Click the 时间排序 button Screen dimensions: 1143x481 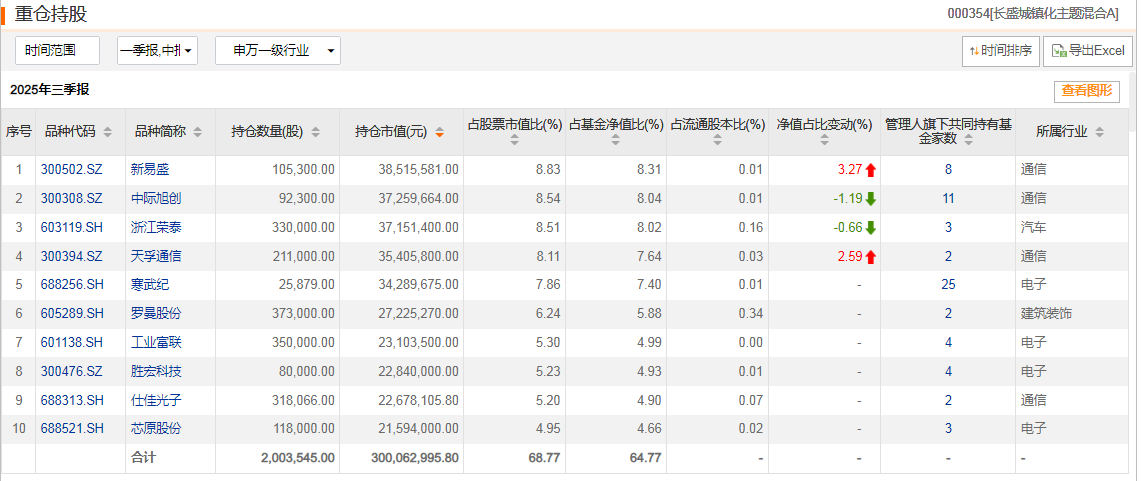1001,51
